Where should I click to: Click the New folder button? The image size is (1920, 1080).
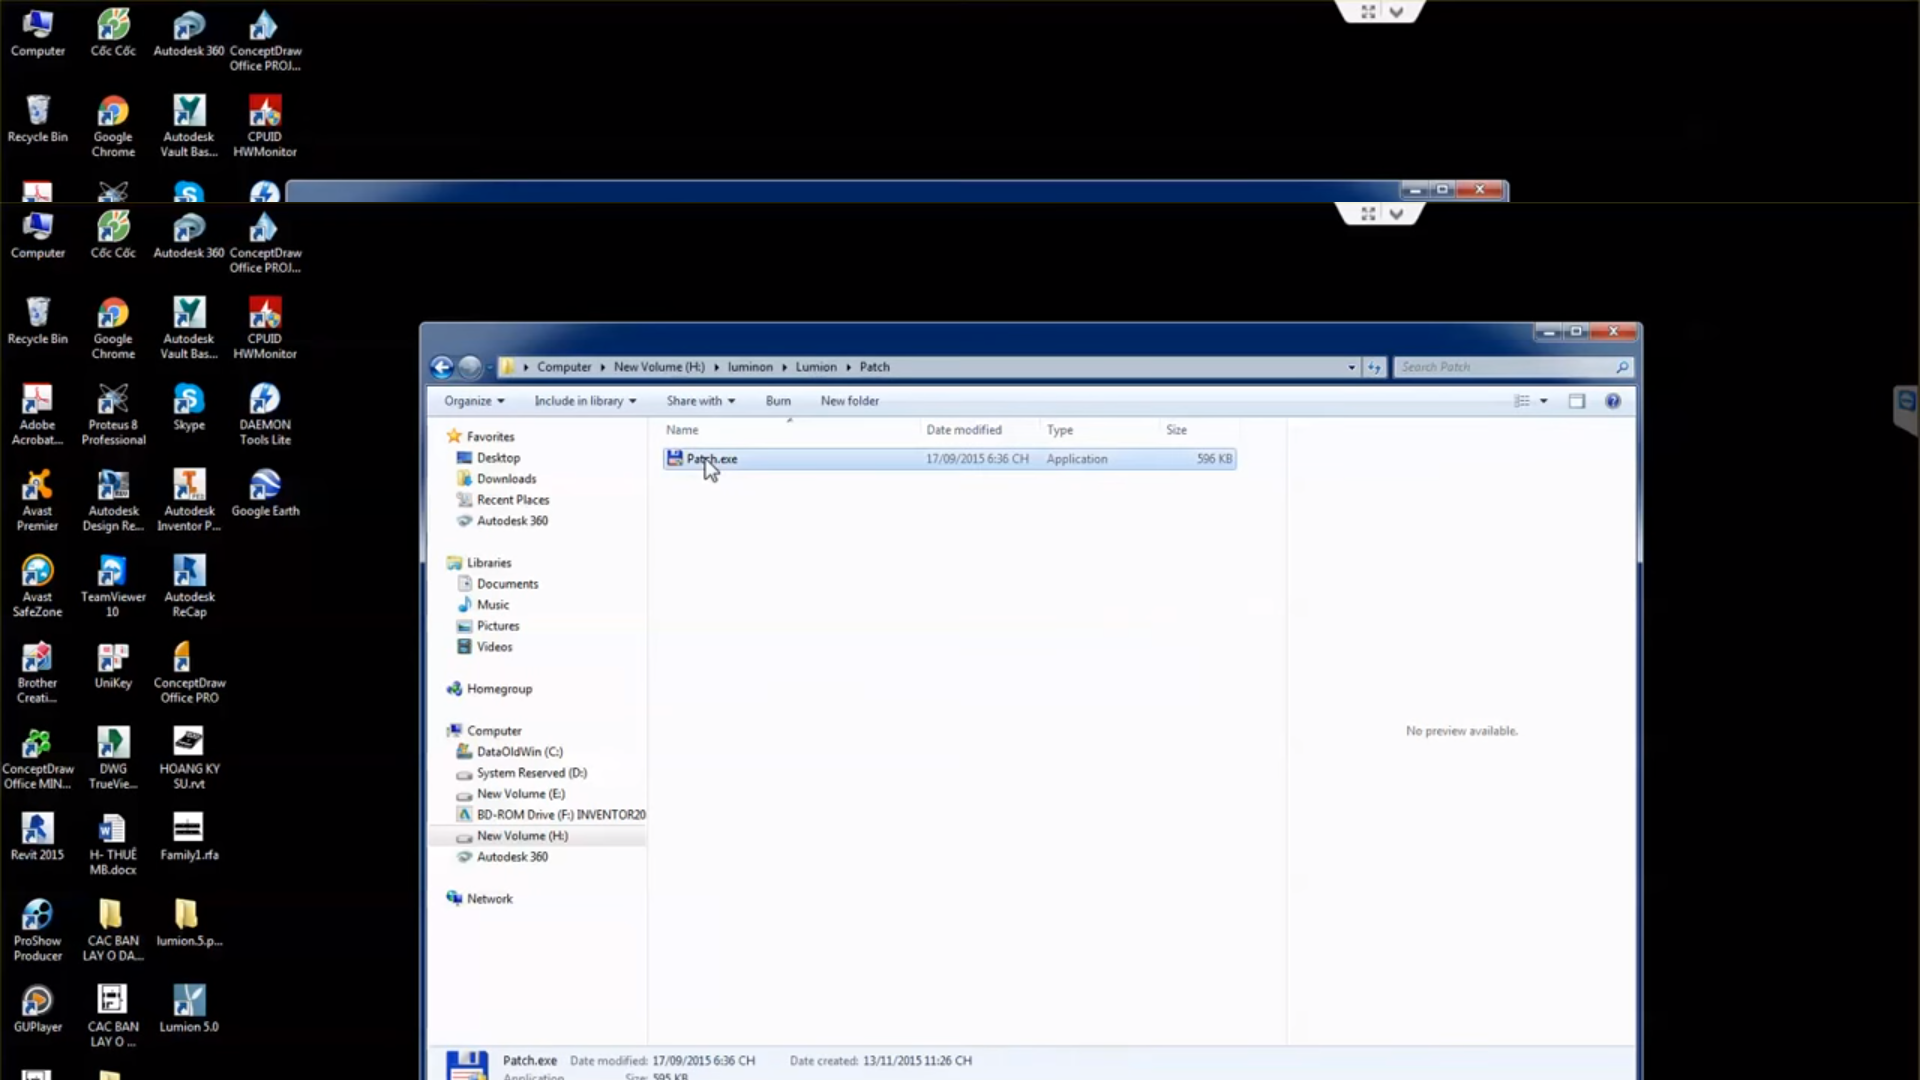pos(849,401)
